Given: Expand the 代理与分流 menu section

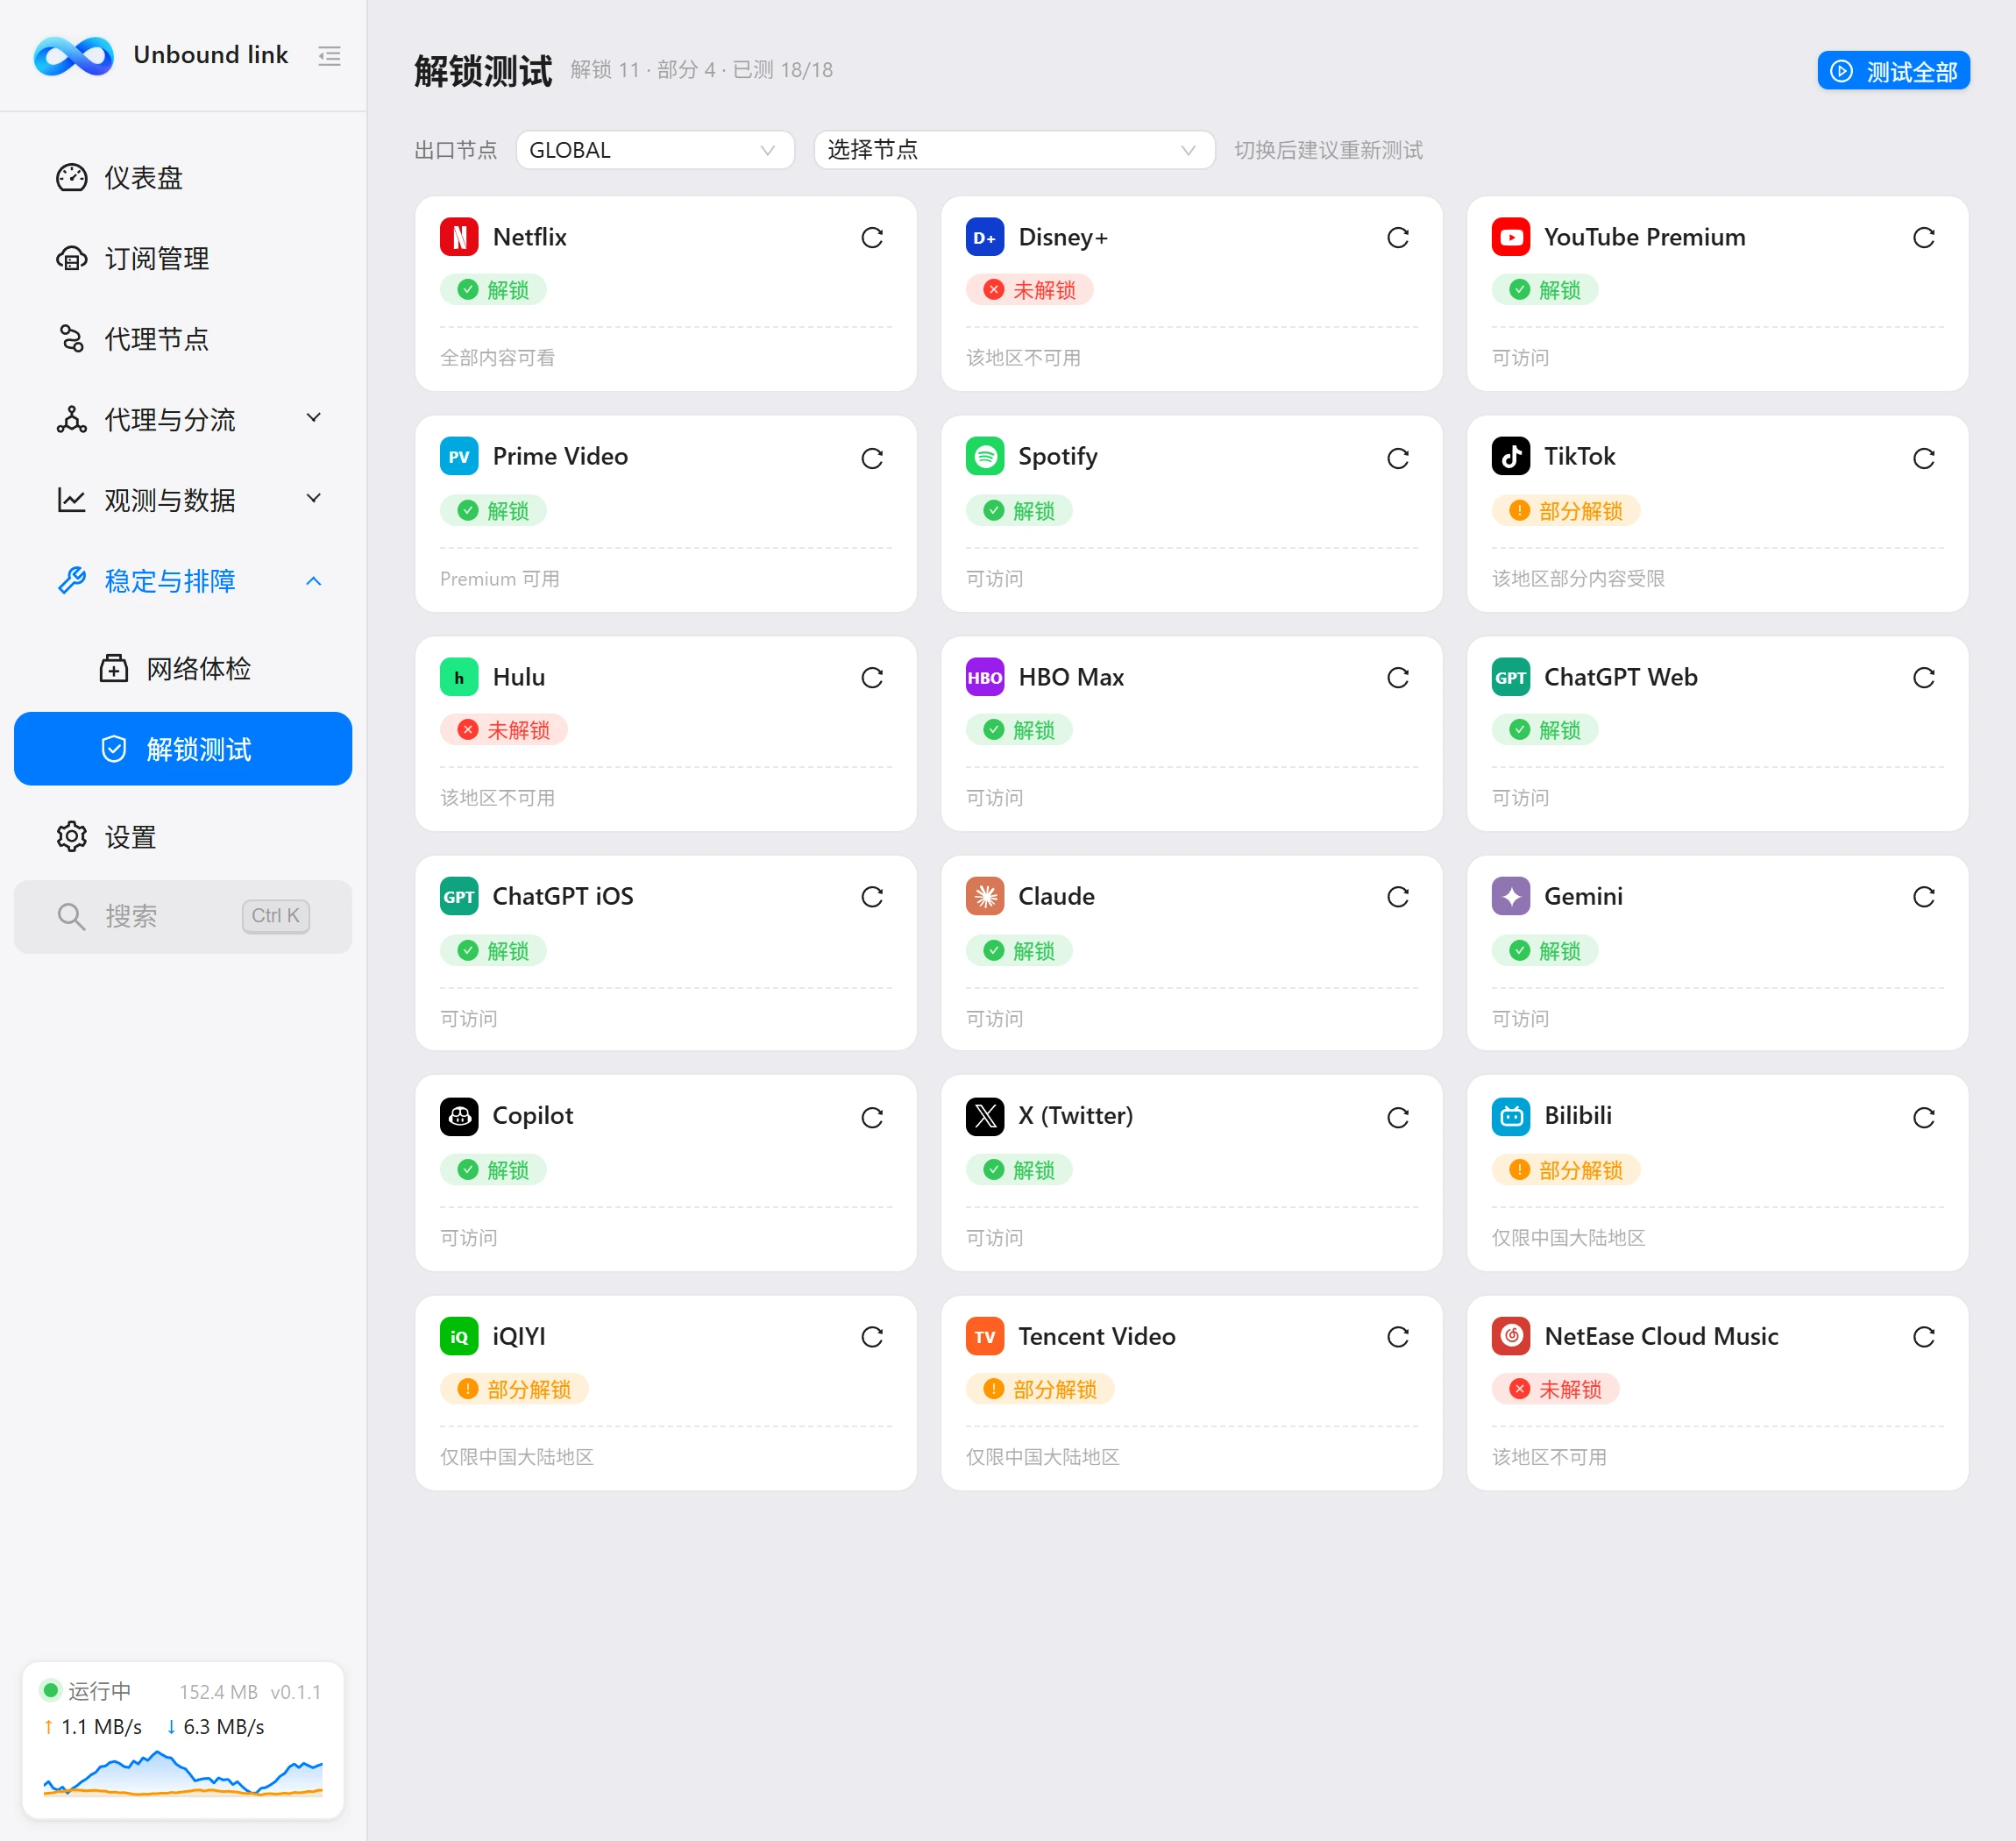Looking at the screenshot, I should [x=183, y=419].
